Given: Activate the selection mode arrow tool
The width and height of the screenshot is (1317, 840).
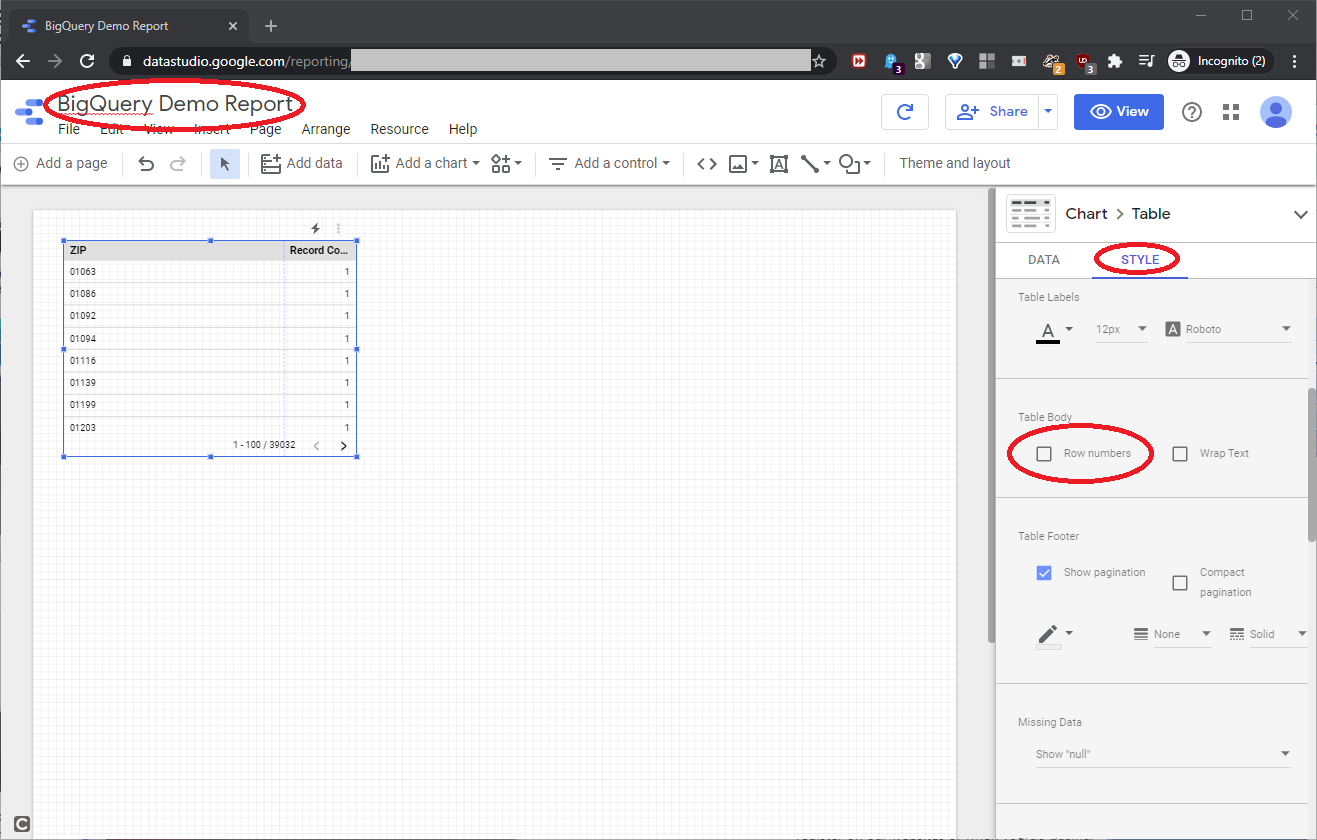Looking at the screenshot, I should [225, 163].
